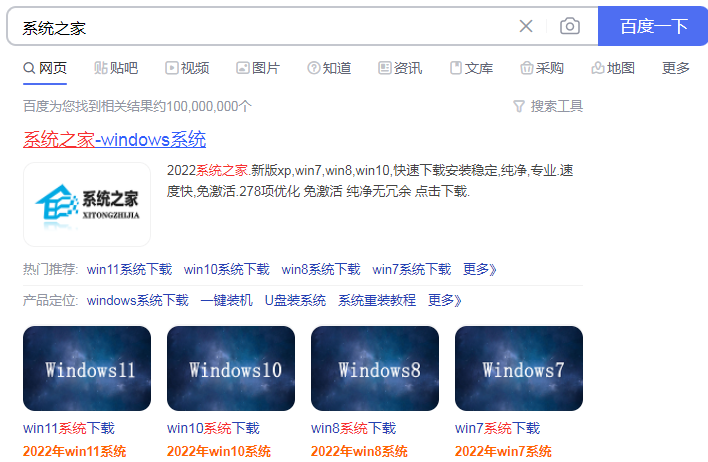Select the orange 2022年win8系统 text
708x462 pixels.
click(x=359, y=451)
